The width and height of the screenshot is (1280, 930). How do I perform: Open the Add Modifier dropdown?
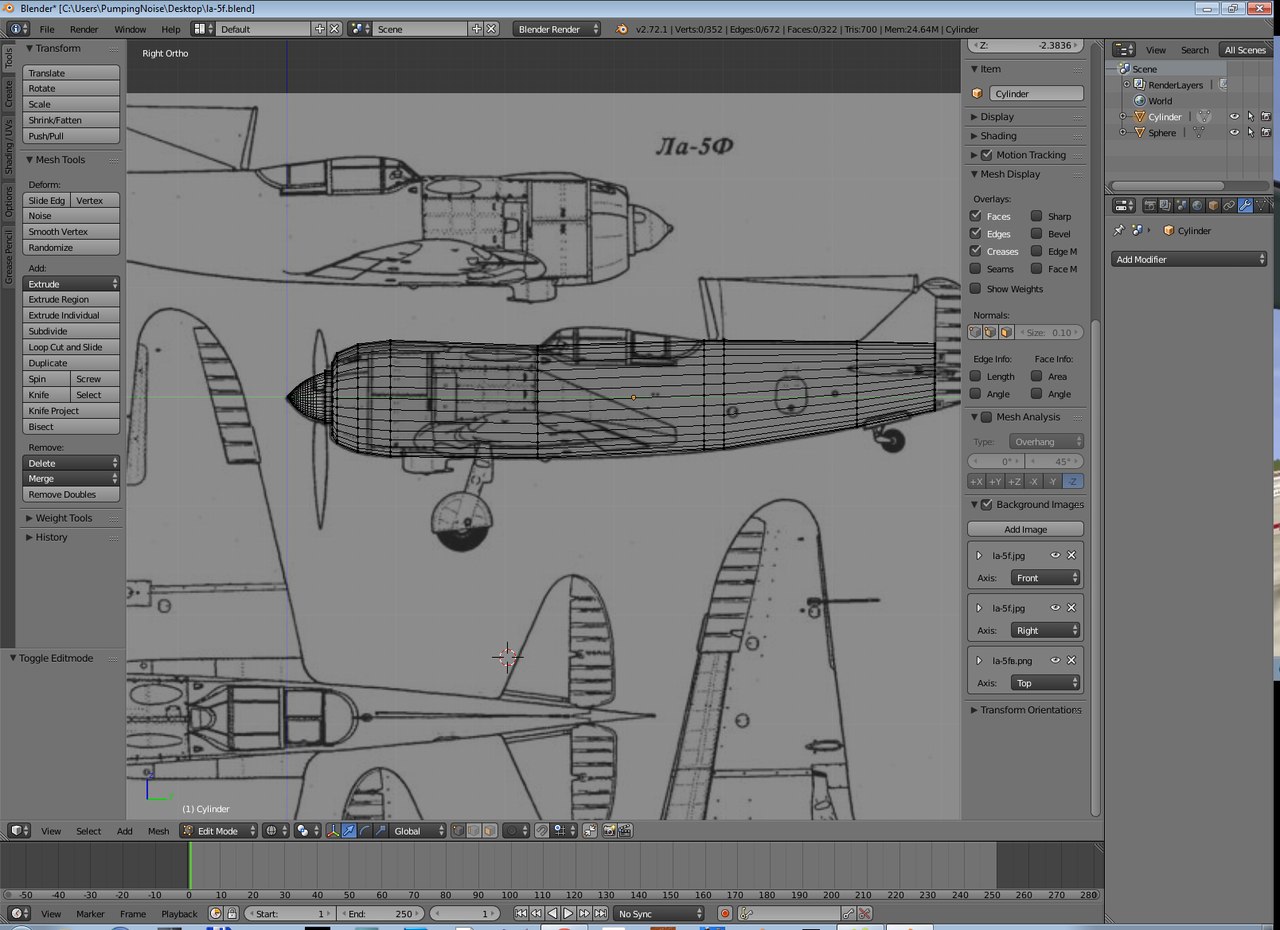[x=1189, y=259]
